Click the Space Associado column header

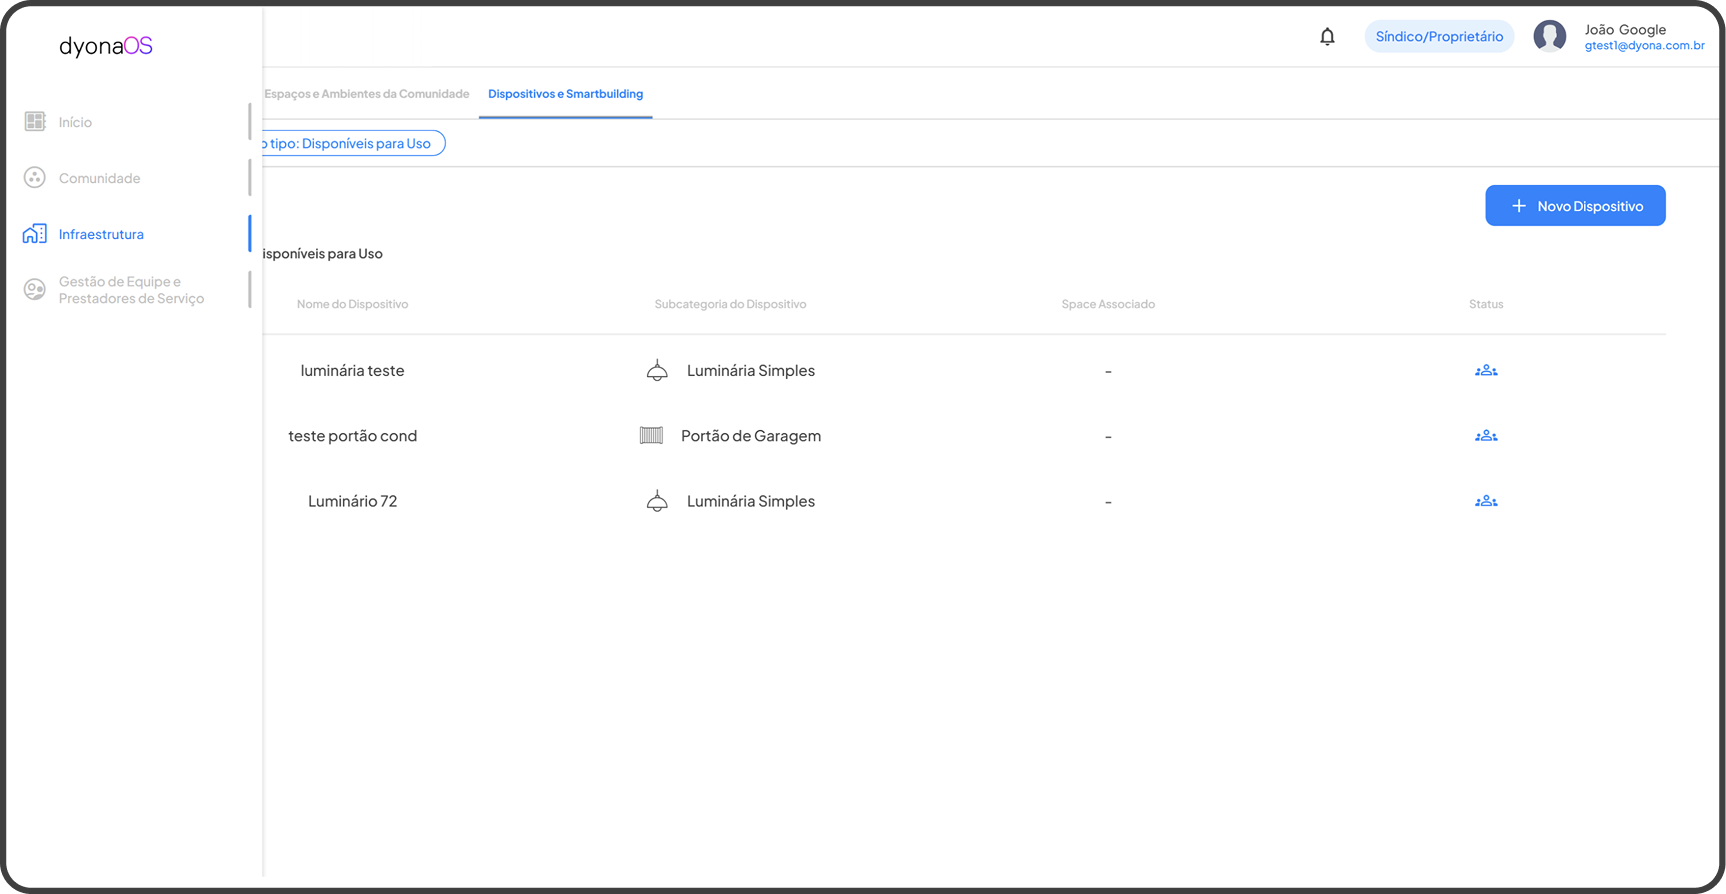tap(1108, 304)
